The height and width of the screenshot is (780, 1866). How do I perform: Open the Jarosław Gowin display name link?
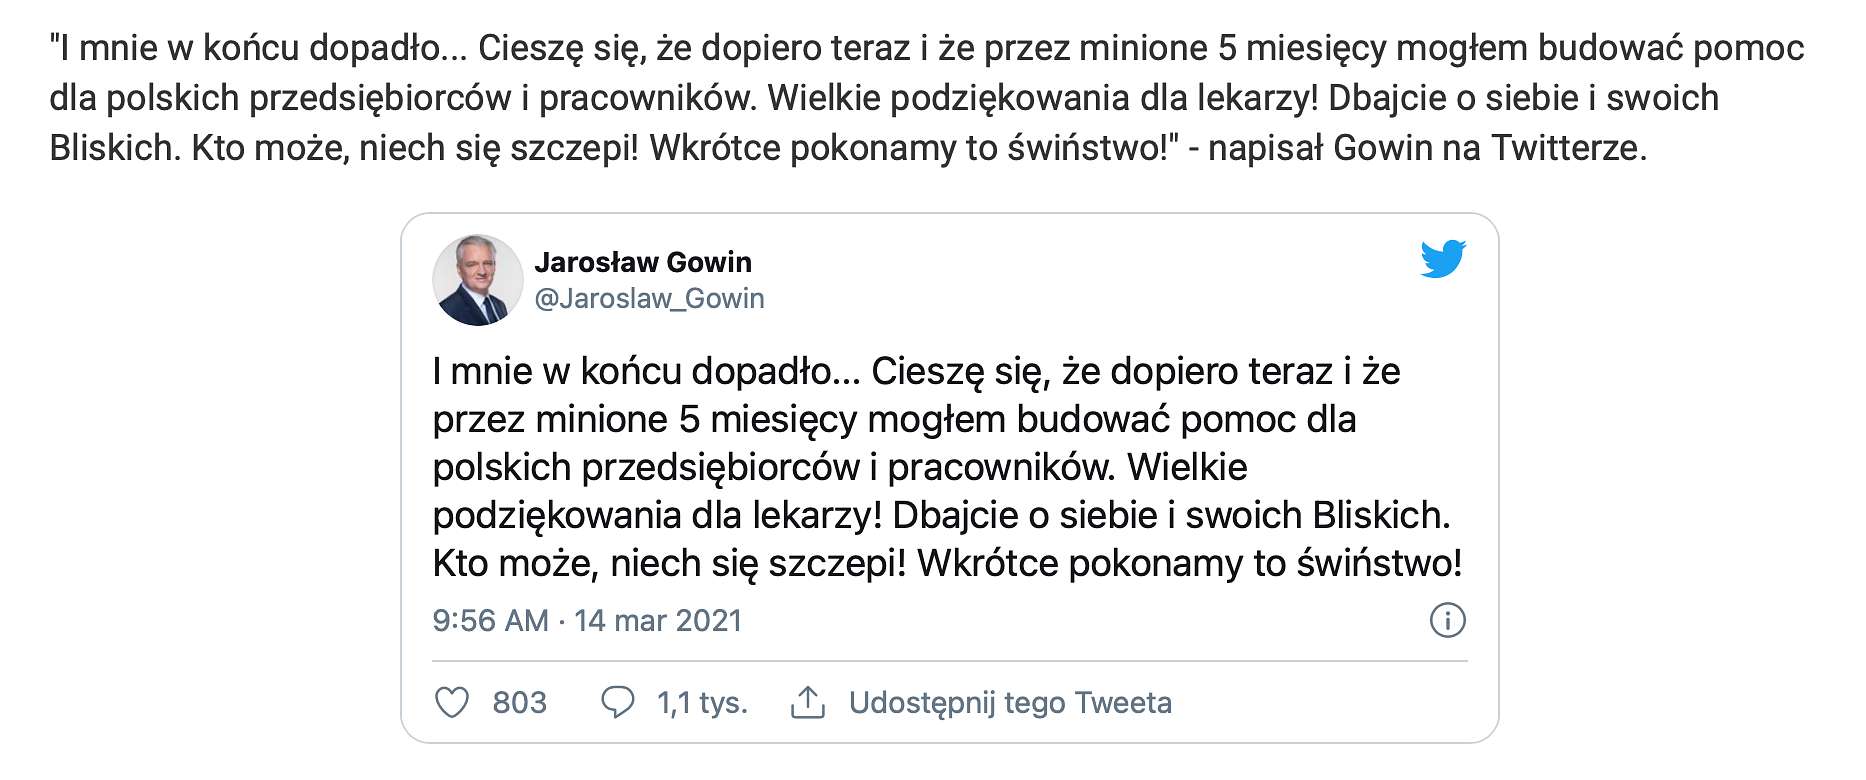643,262
